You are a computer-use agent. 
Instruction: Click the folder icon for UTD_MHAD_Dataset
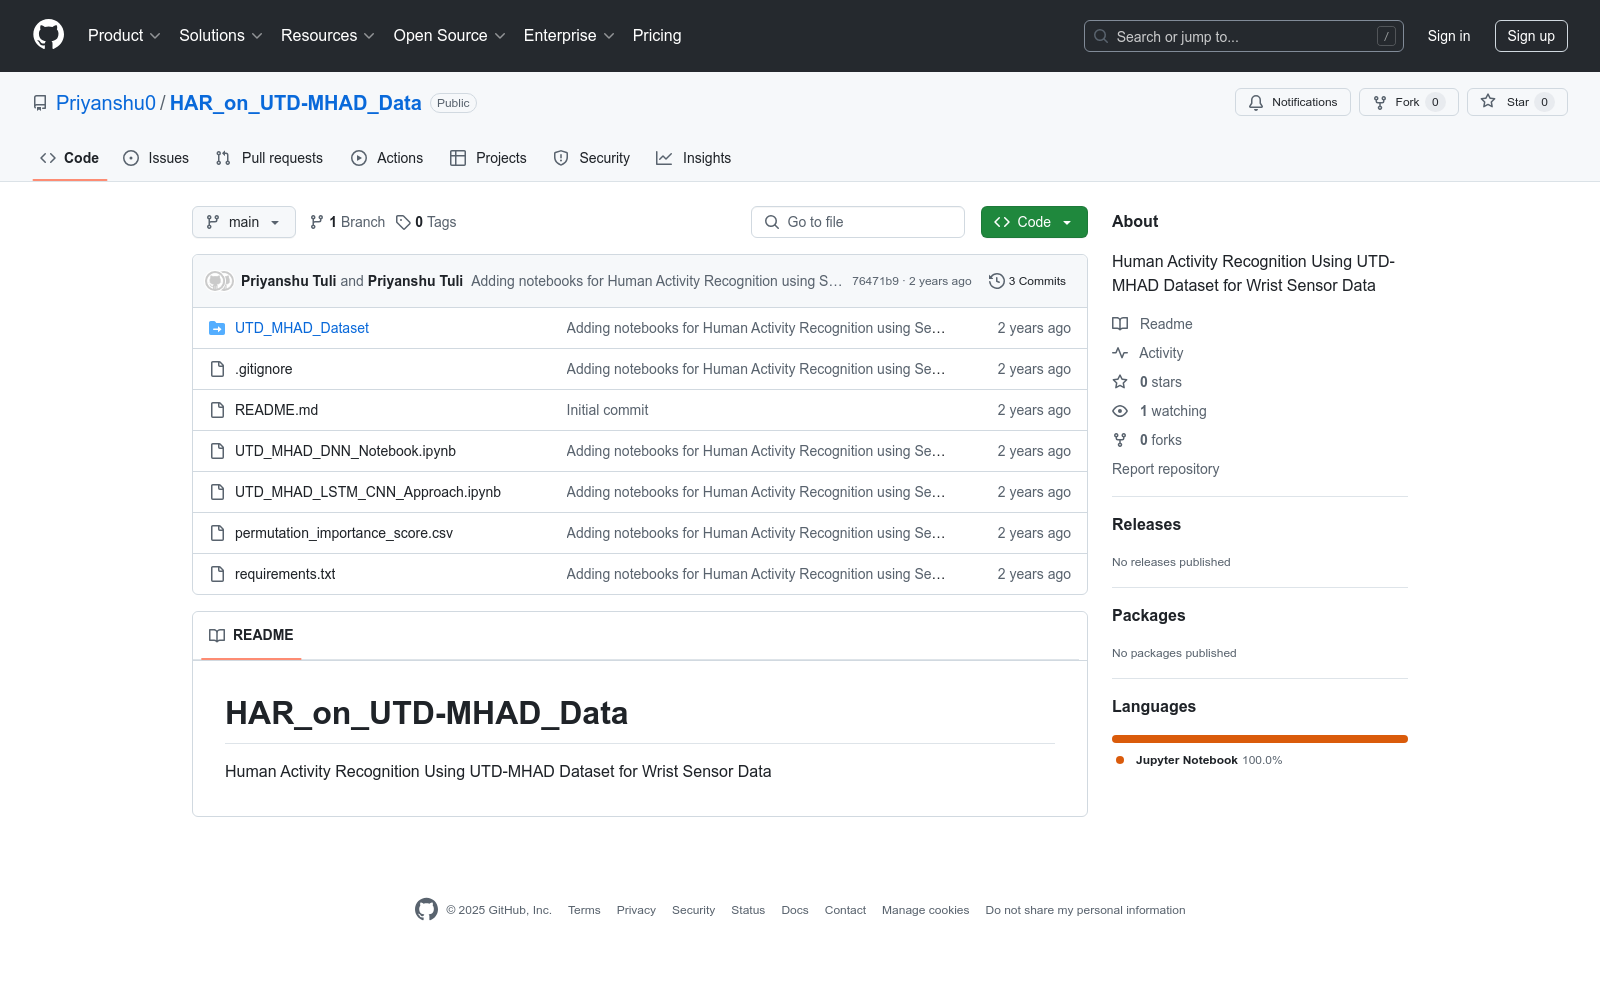pyautogui.click(x=217, y=328)
